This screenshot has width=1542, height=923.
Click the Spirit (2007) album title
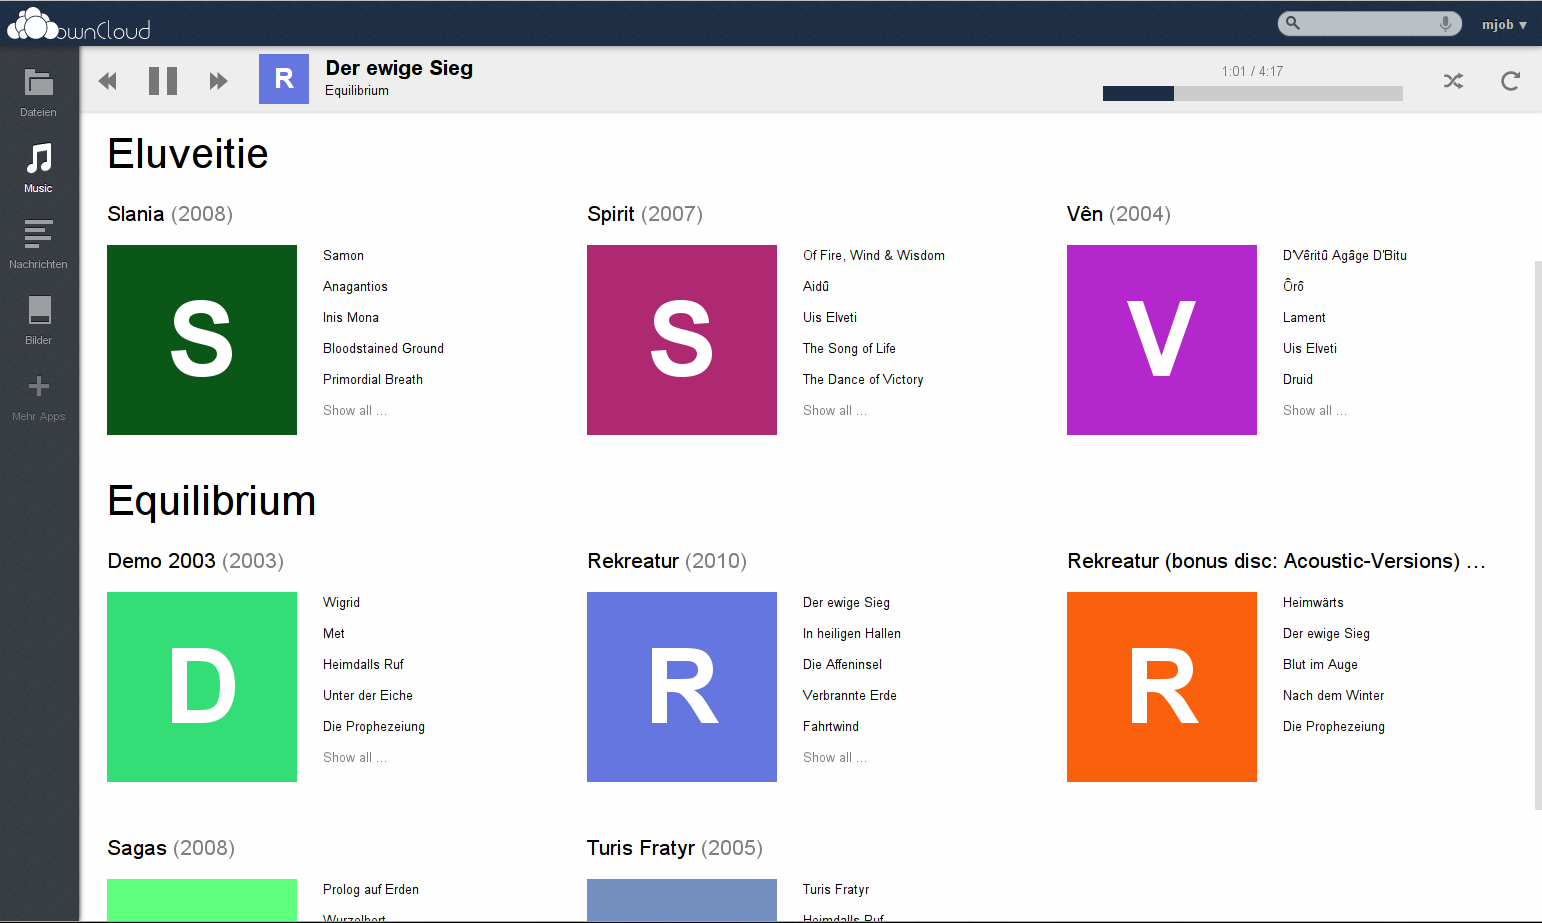click(645, 214)
